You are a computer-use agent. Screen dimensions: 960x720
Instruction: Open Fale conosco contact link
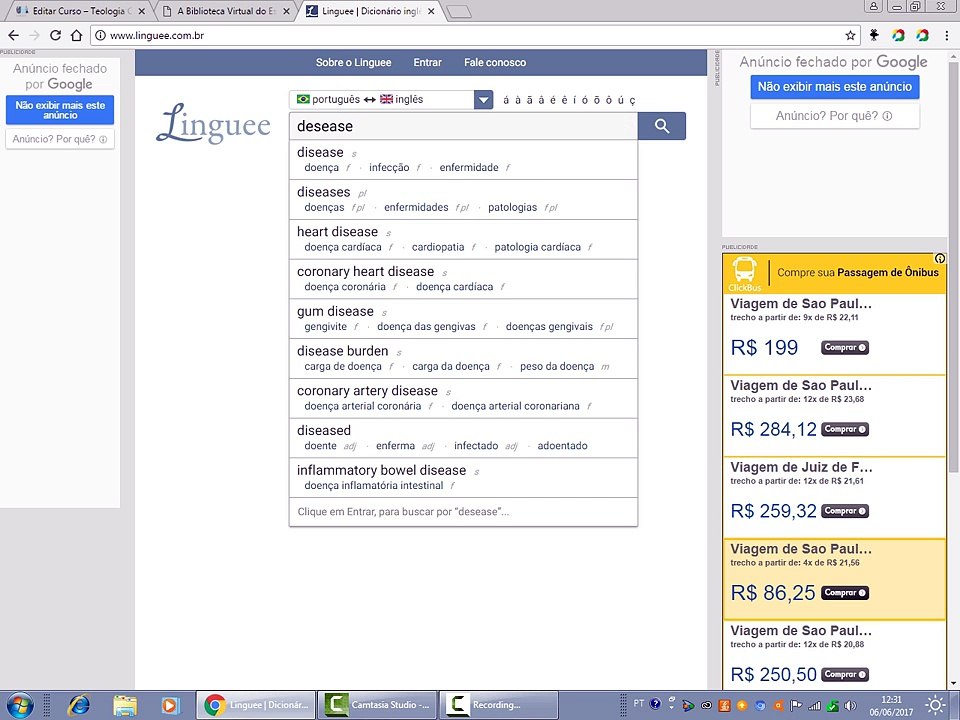pos(495,62)
